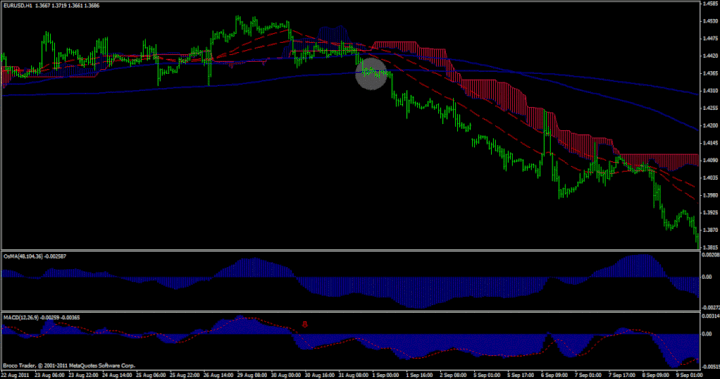Select the 29 Aug 08:00 time label
The height and width of the screenshot is (379, 720).
click(253, 375)
